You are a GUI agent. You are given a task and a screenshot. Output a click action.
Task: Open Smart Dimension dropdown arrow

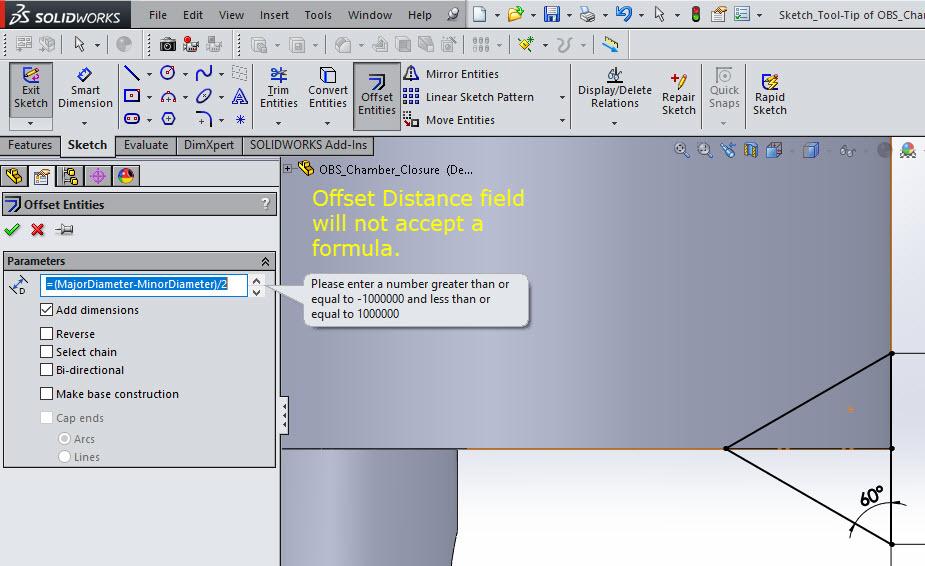(x=84, y=123)
